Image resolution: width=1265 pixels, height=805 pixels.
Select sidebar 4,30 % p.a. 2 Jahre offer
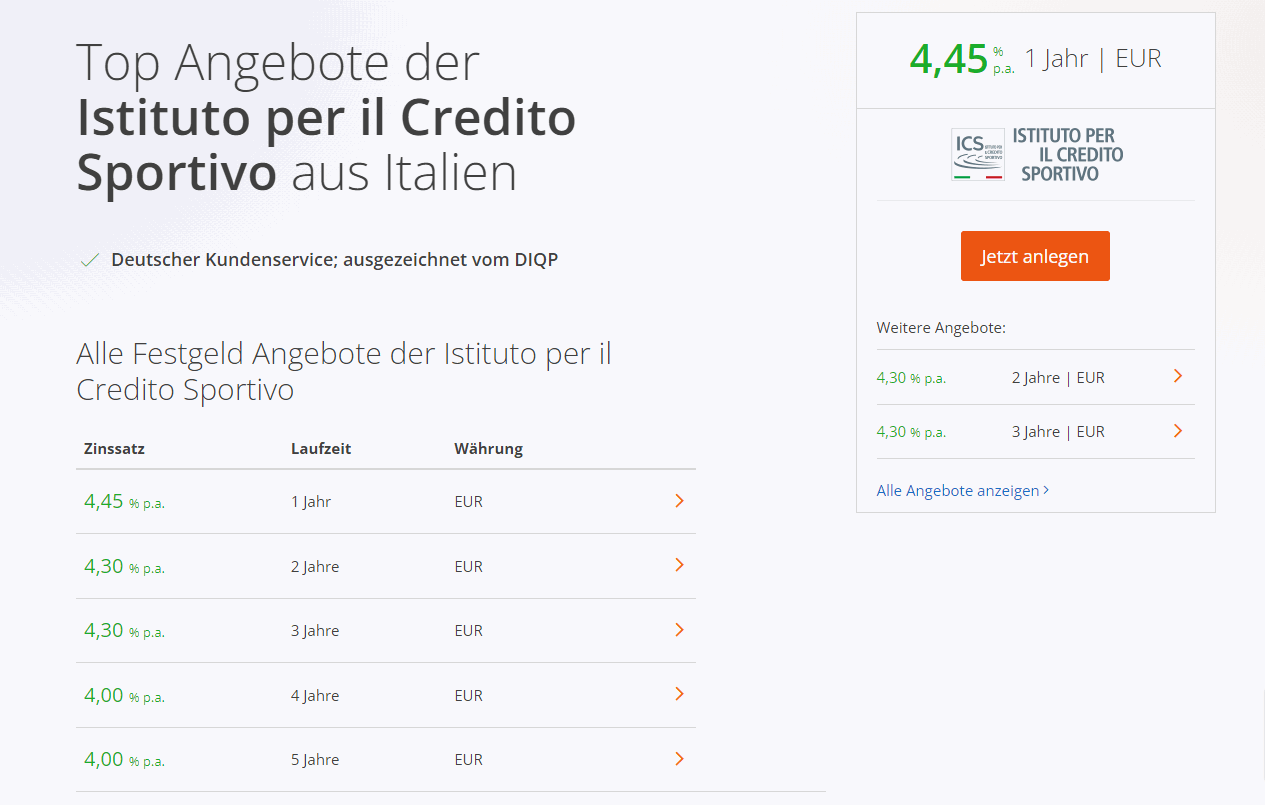tap(1035, 378)
